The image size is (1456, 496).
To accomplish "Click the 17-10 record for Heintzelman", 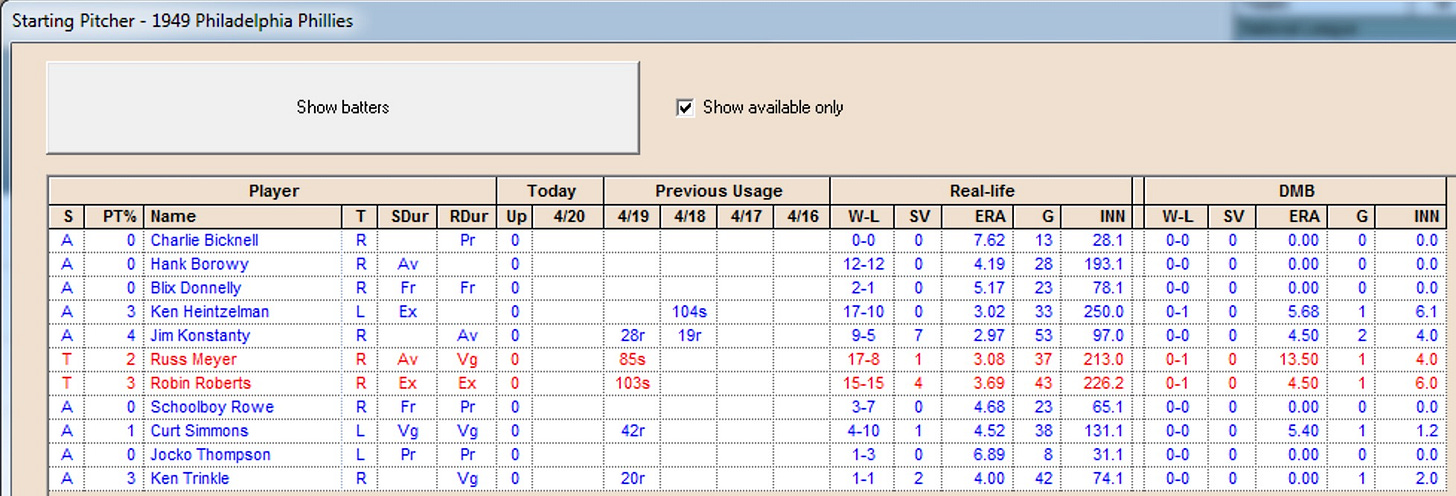I will 862,312.
